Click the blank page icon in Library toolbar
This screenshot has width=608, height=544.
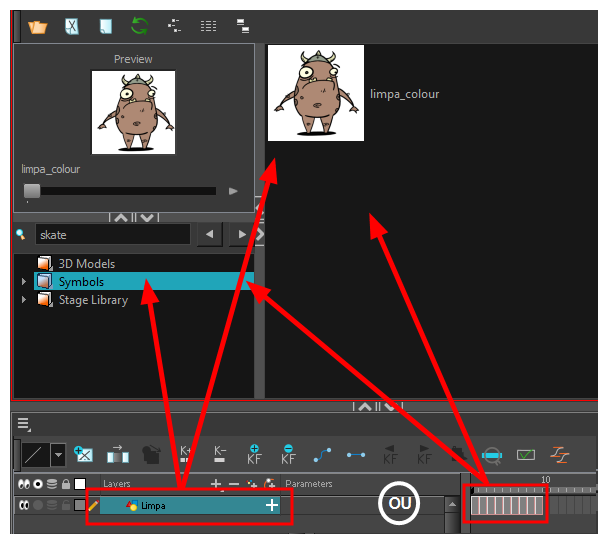point(105,27)
